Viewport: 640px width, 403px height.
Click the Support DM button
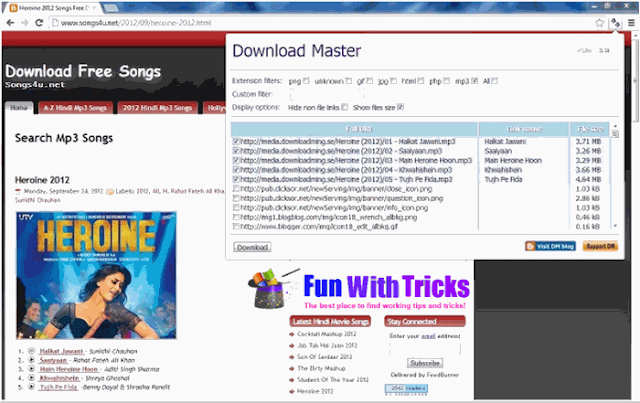[600, 246]
